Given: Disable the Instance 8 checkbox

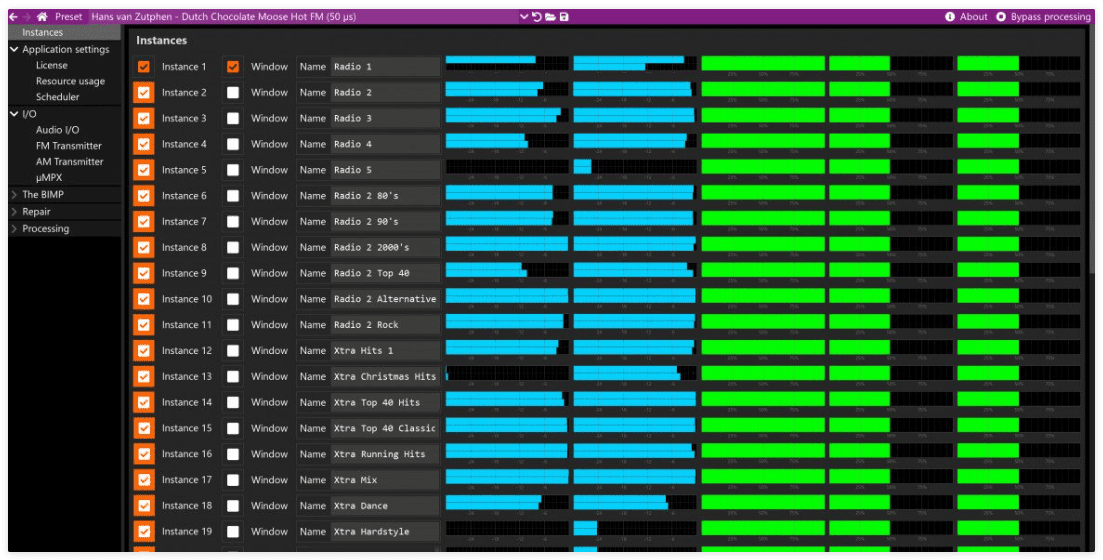Looking at the screenshot, I should (144, 247).
